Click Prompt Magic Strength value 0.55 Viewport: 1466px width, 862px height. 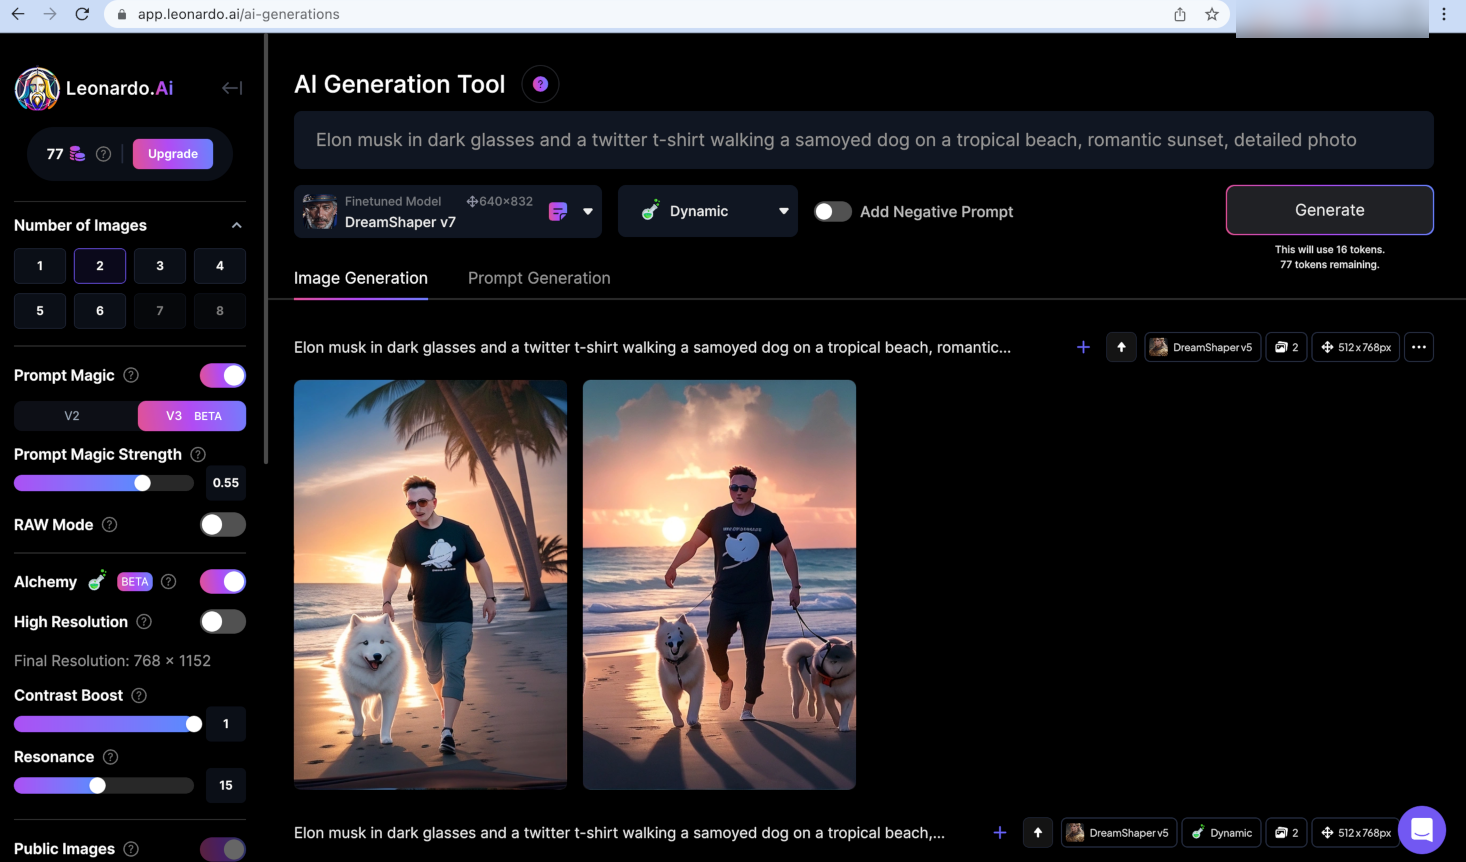[x=226, y=483]
